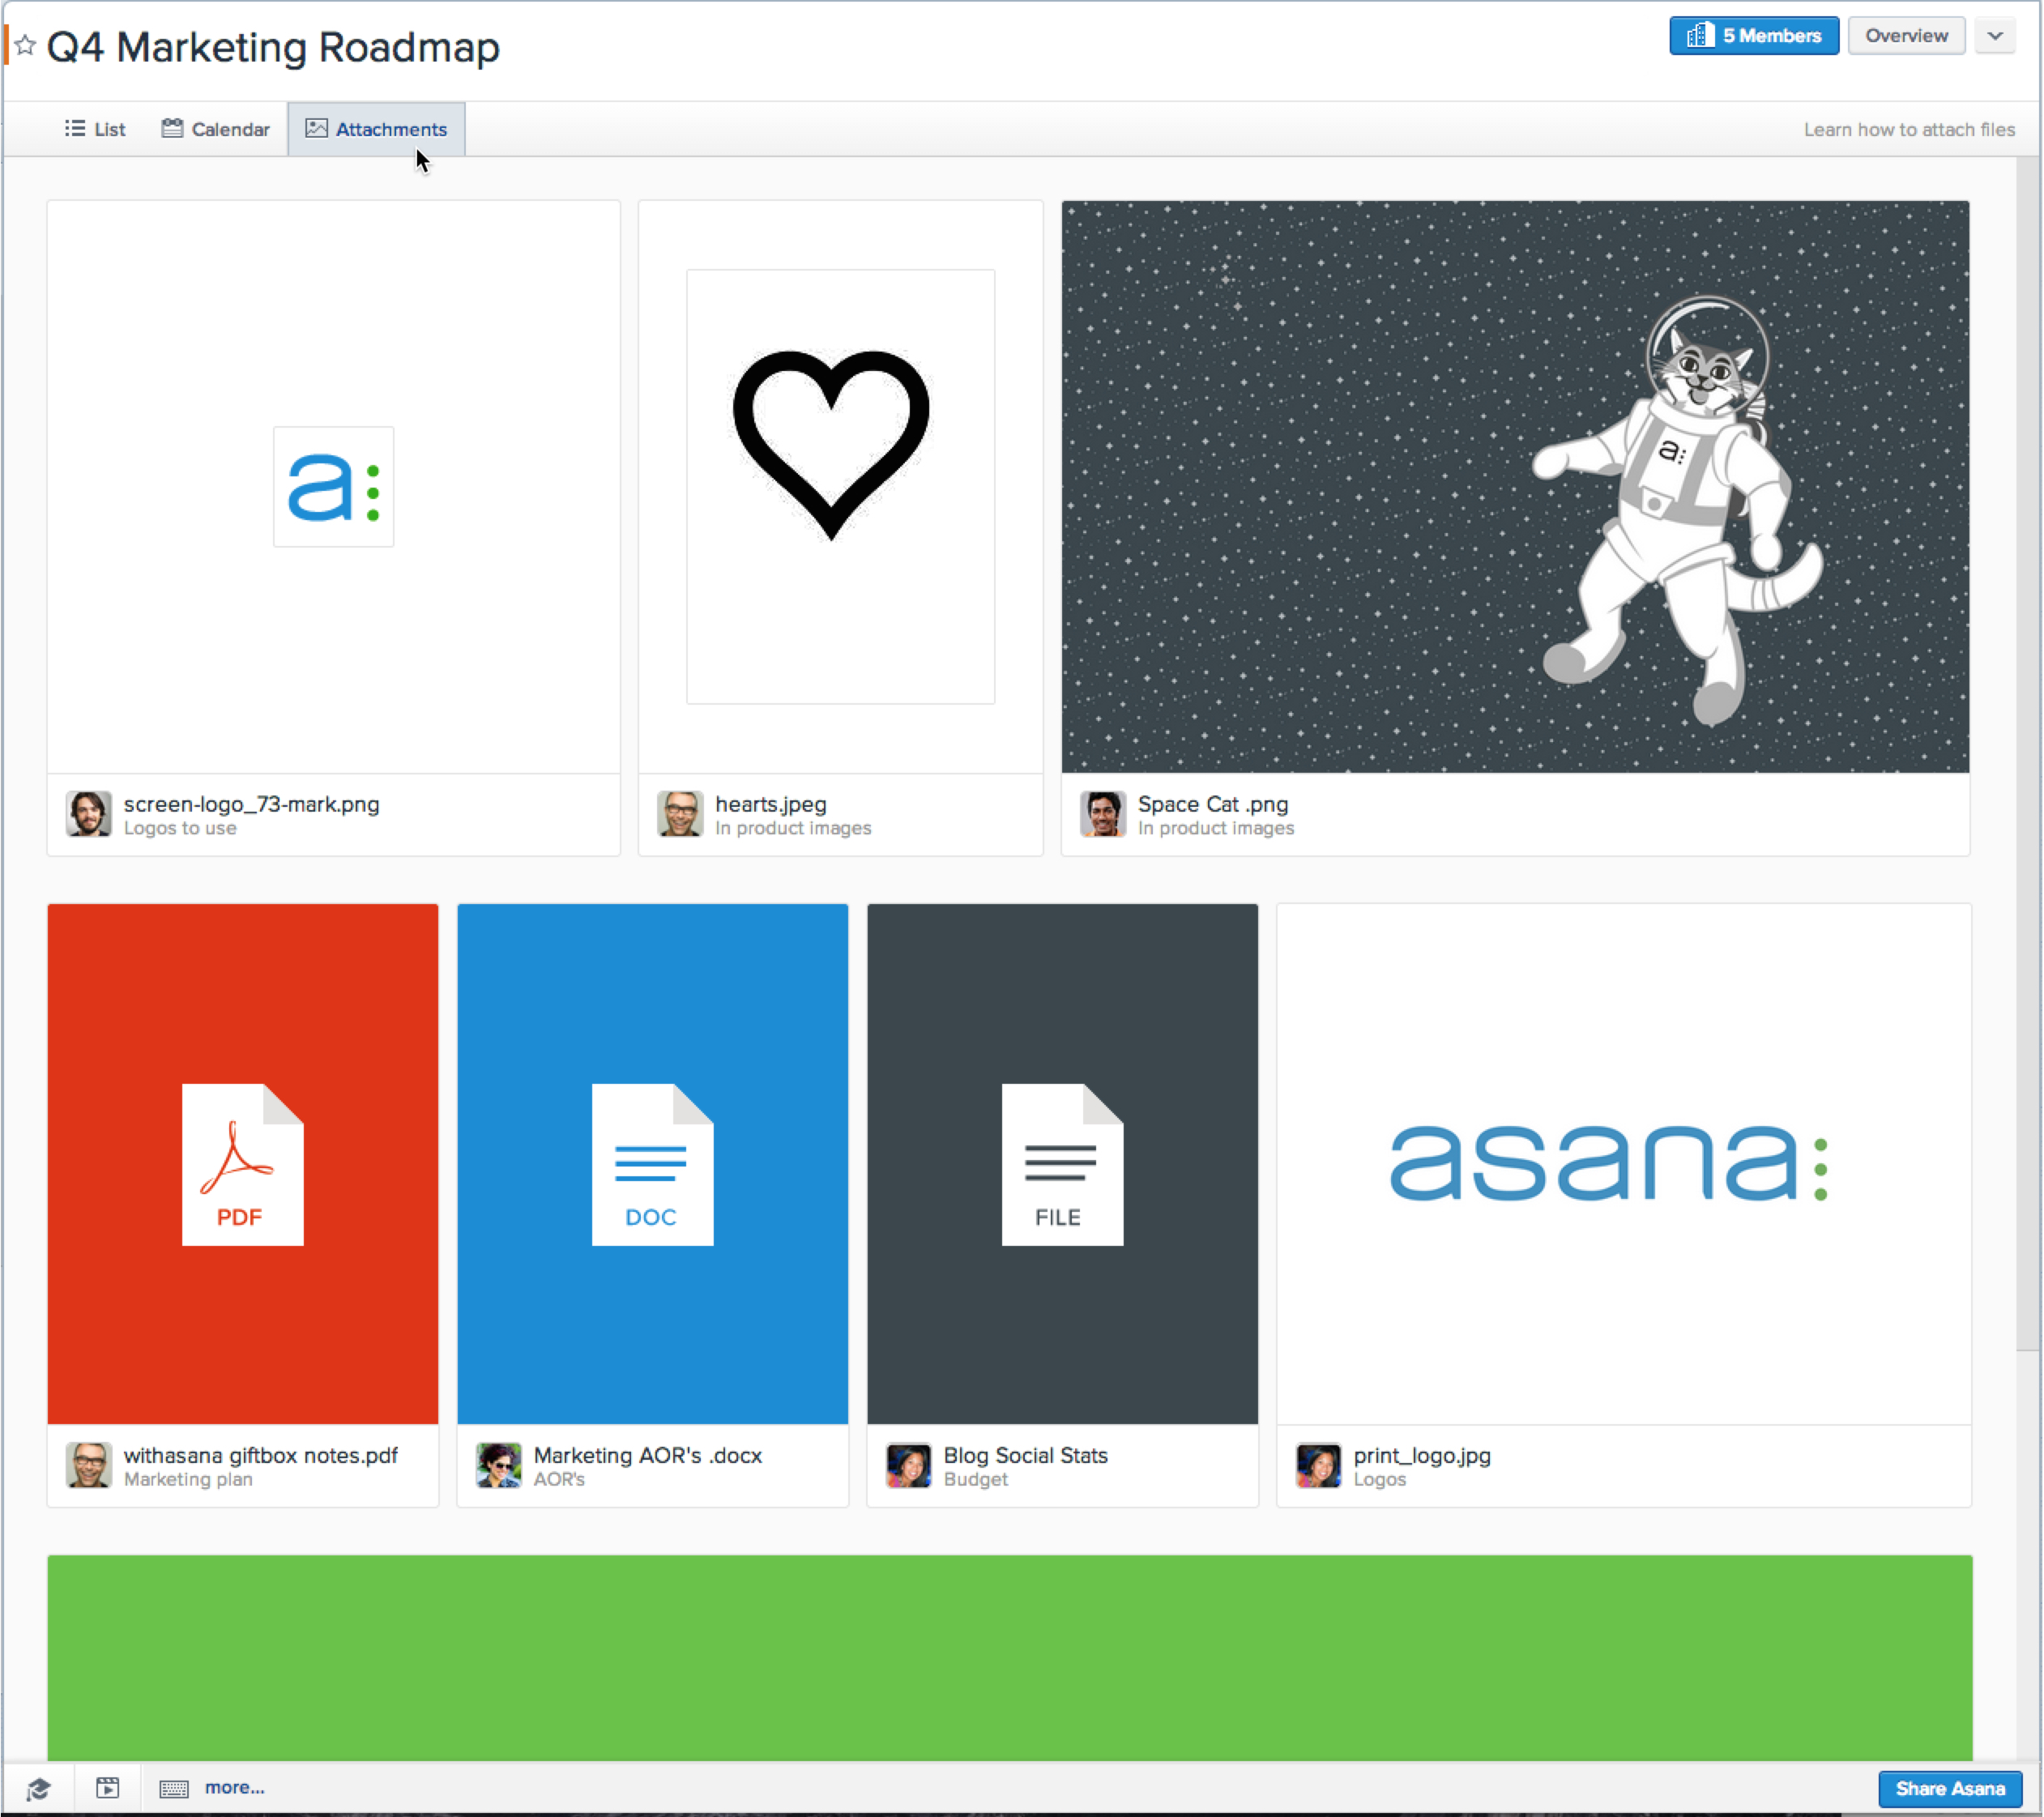Click the Budget task link

[x=975, y=1479]
